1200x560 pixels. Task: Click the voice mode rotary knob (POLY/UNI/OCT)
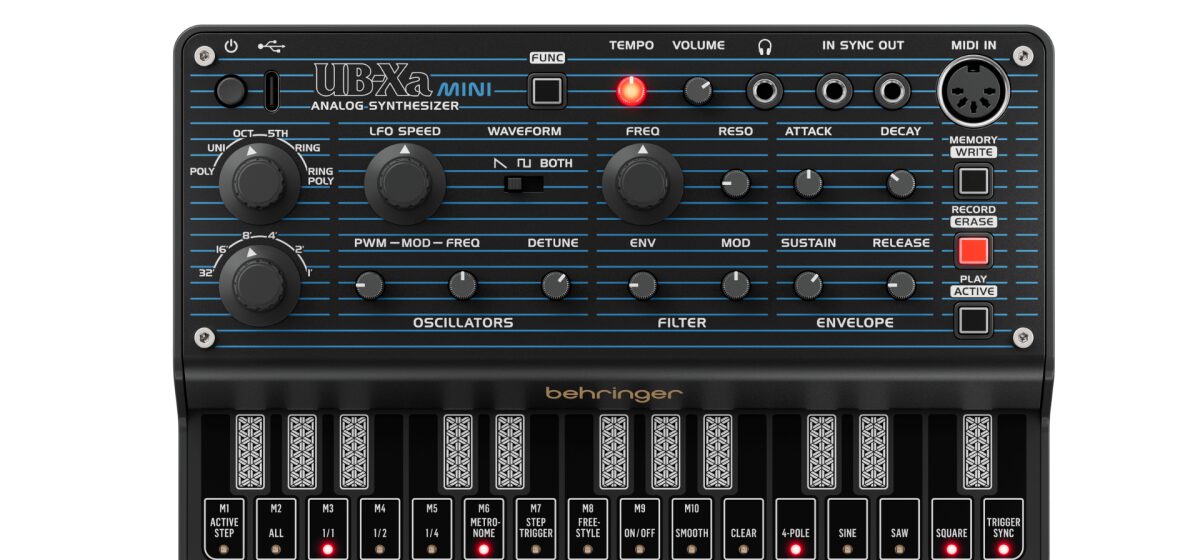[x=259, y=183]
